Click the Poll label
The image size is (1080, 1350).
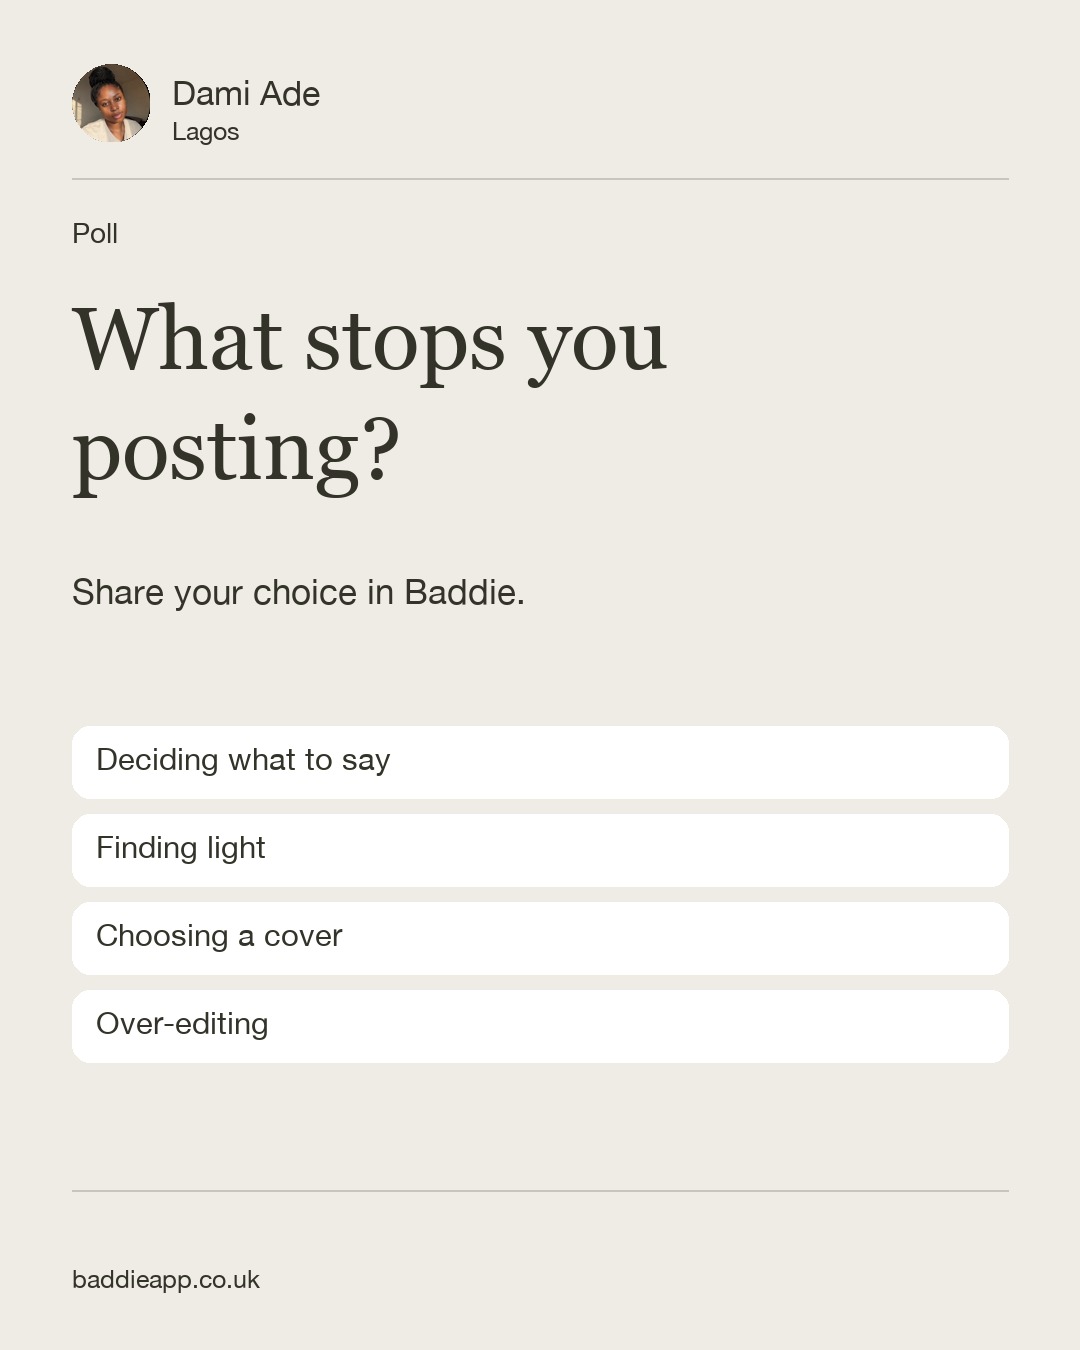coord(95,233)
